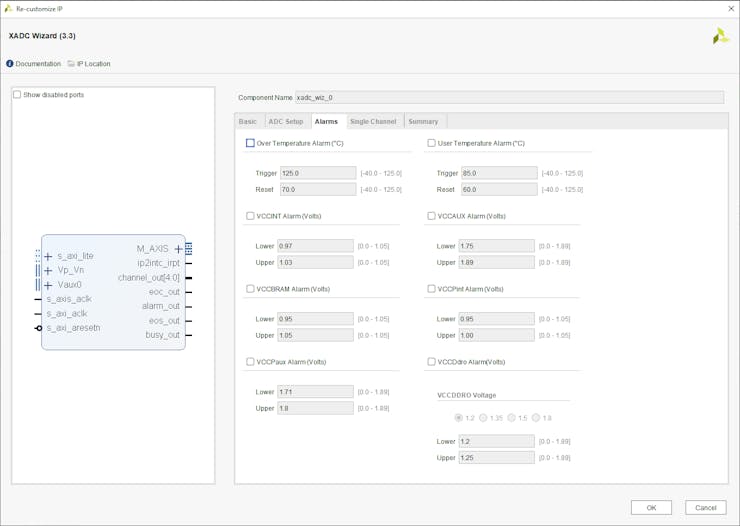Check the VCCPint Alarm checkbox
This screenshot has height=526, width=740.
click(431, 289)
